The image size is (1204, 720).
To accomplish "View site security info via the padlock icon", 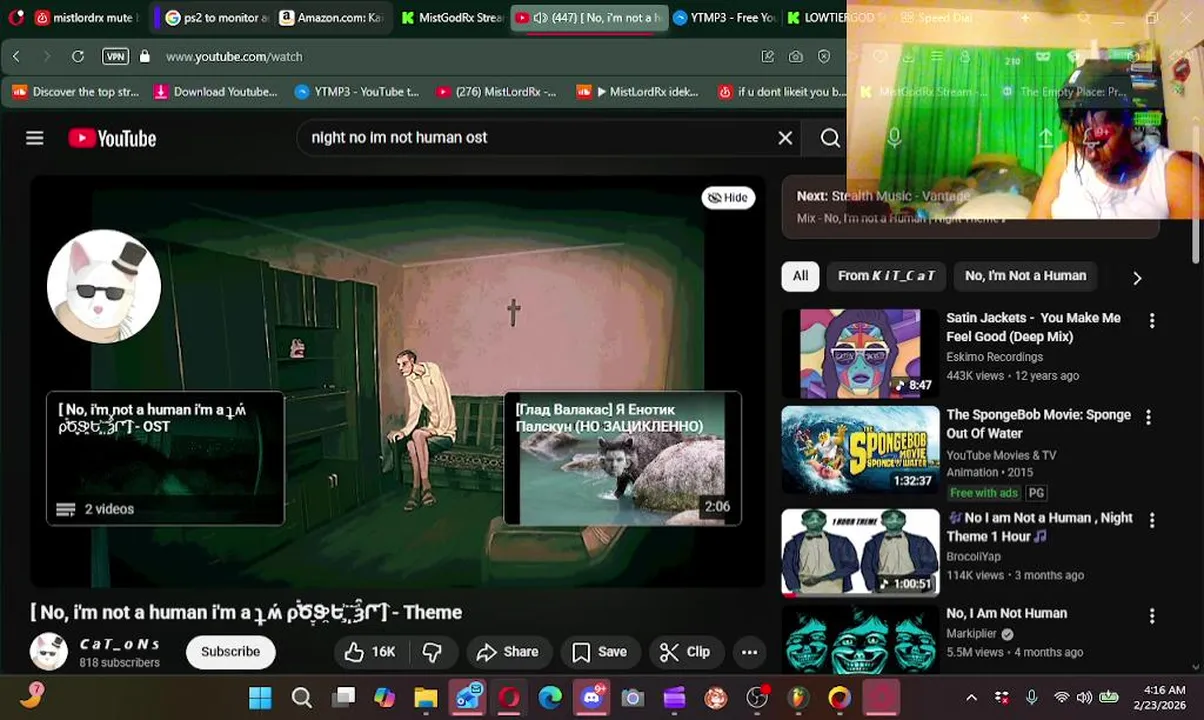I will tap(145, 57).
